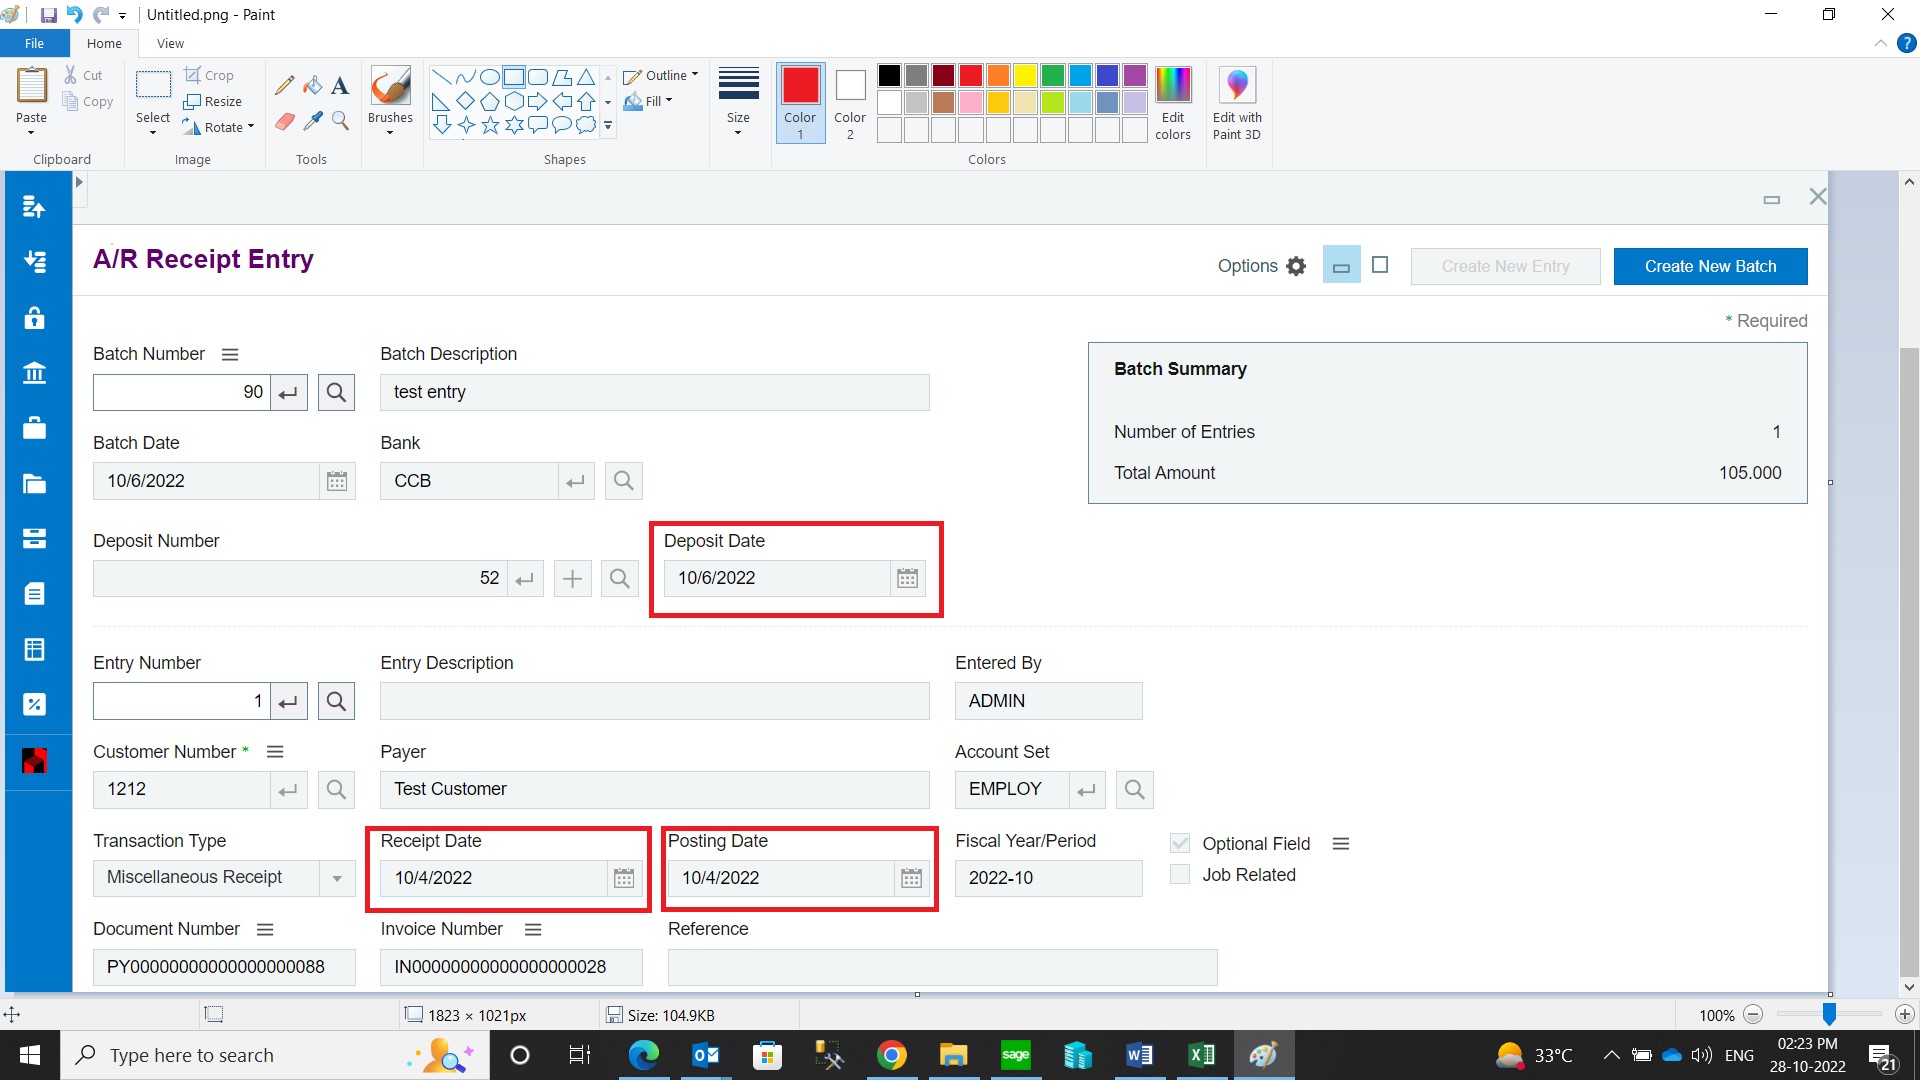Toggle the split-view layout button
The height and width of the screenshot is (1080, 1920).
click(x=1341, y=265)
